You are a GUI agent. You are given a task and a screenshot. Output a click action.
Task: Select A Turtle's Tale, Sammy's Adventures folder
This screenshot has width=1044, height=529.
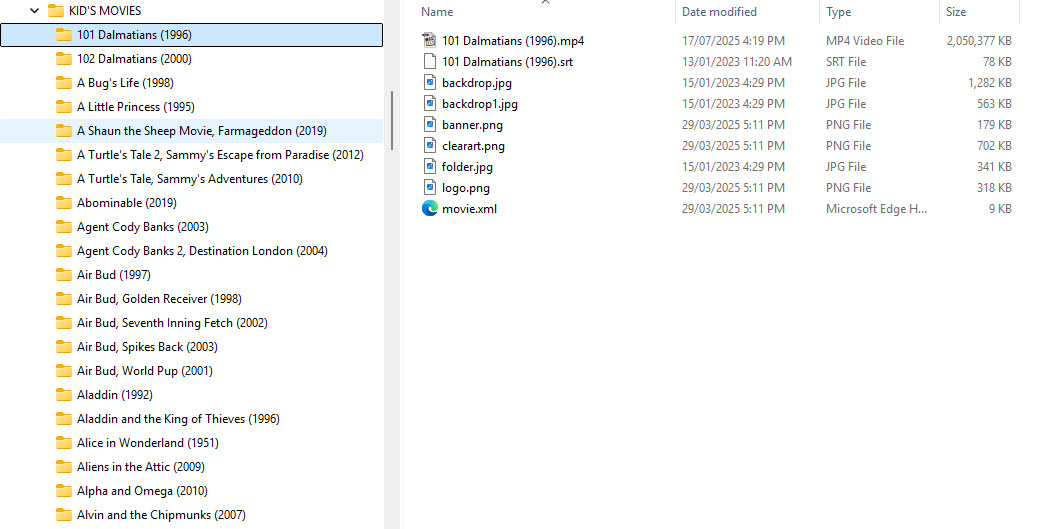click(x=192, y=178)
